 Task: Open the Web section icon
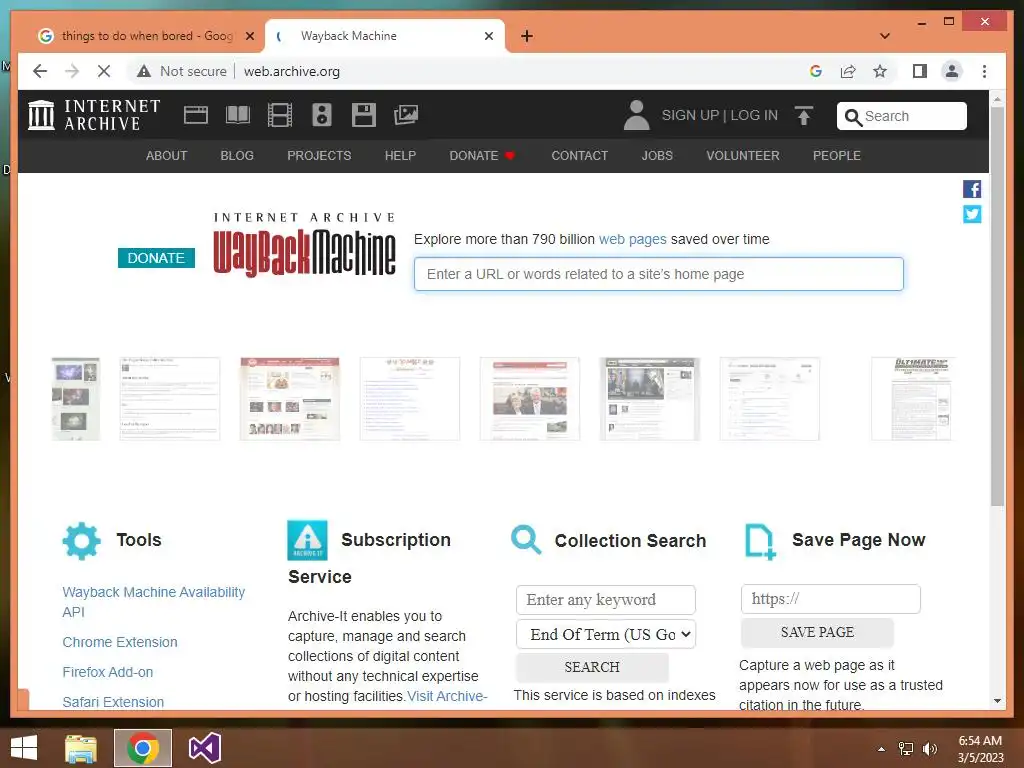195,115
